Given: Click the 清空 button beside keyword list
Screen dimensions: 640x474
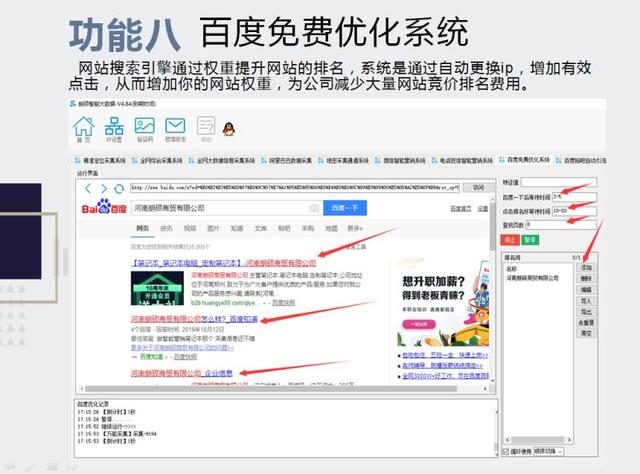Looking at the screenshot, I should point(586,333).
